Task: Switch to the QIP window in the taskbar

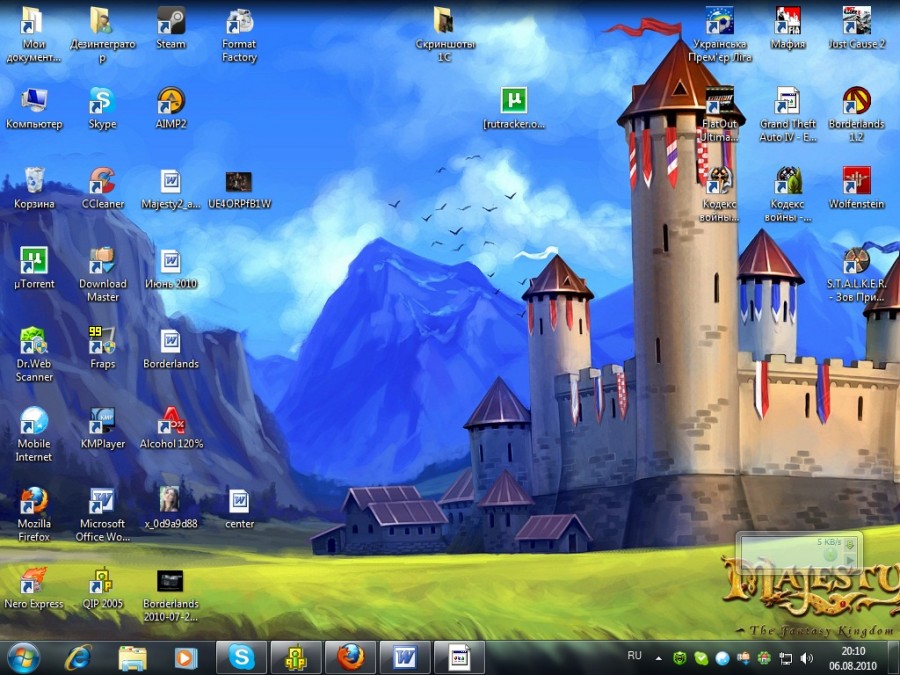Action: (296, 658)
